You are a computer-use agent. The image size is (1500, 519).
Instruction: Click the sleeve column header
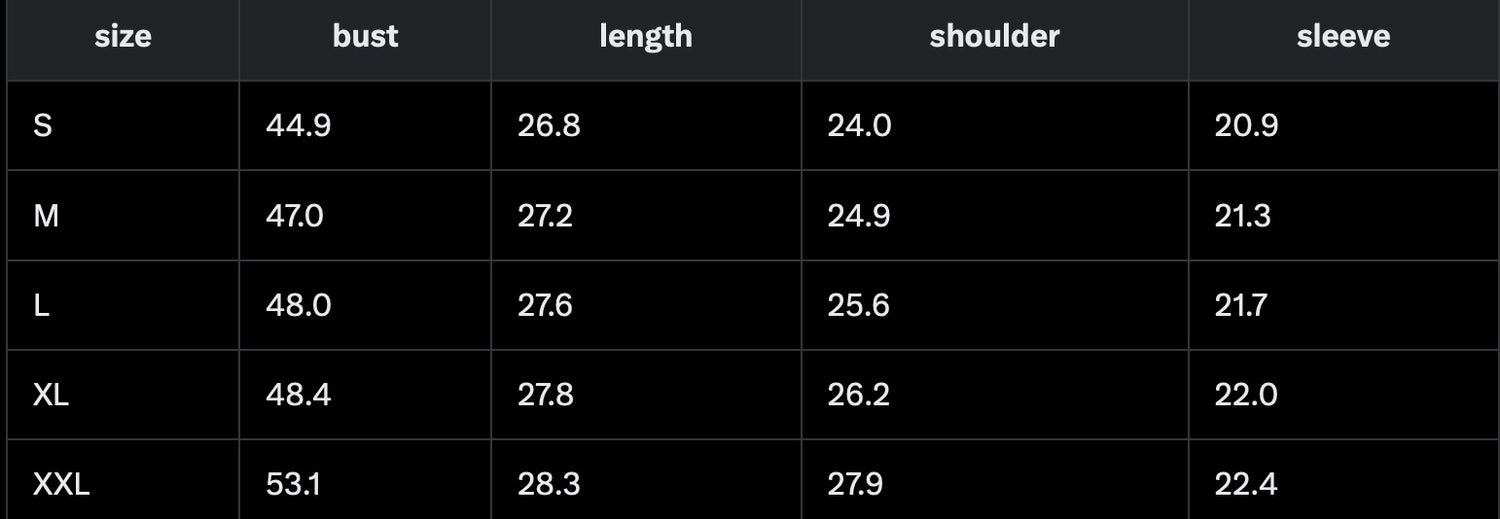point(1343,37)
